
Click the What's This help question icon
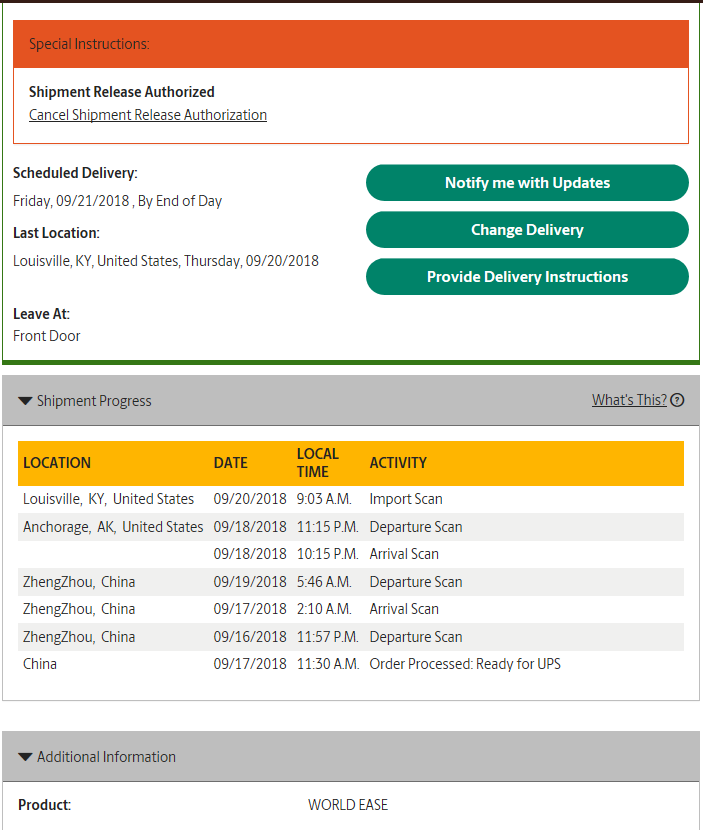coord(677,400)
